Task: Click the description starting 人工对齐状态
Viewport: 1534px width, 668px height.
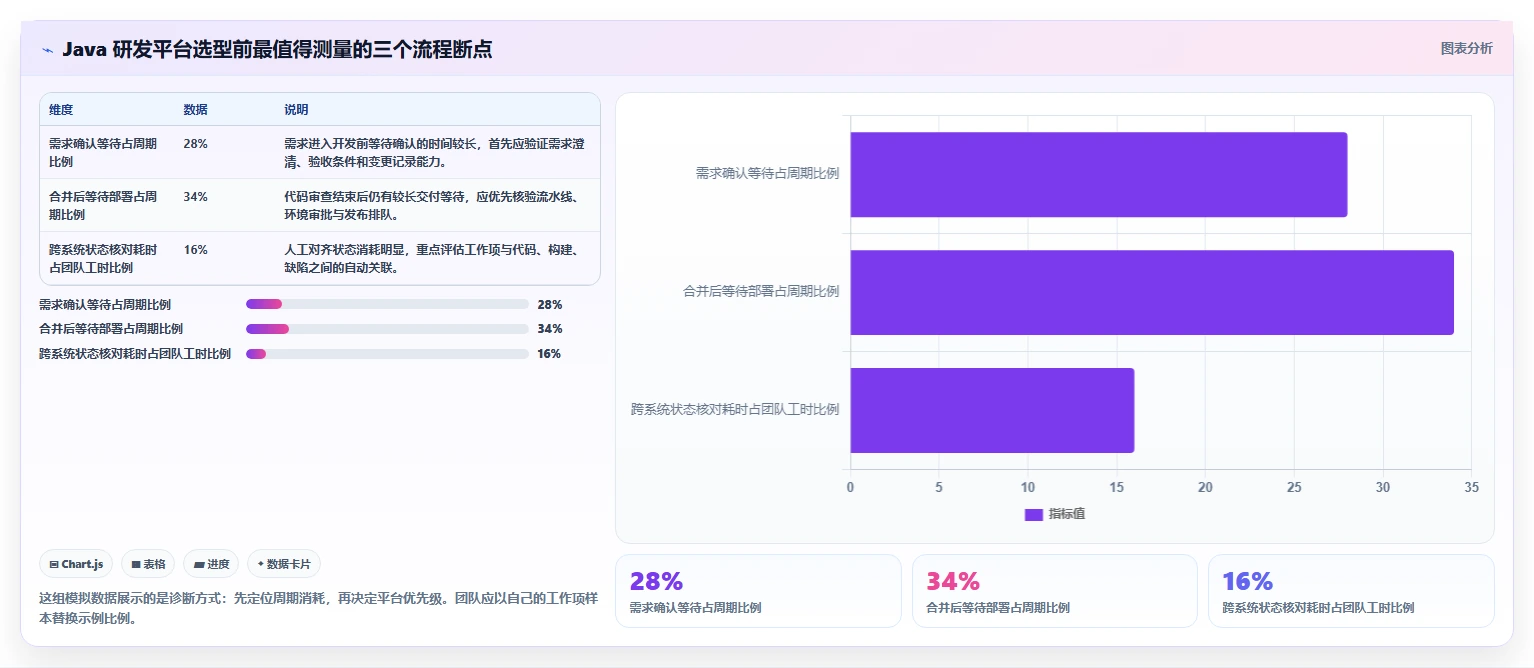Action: 435,258
